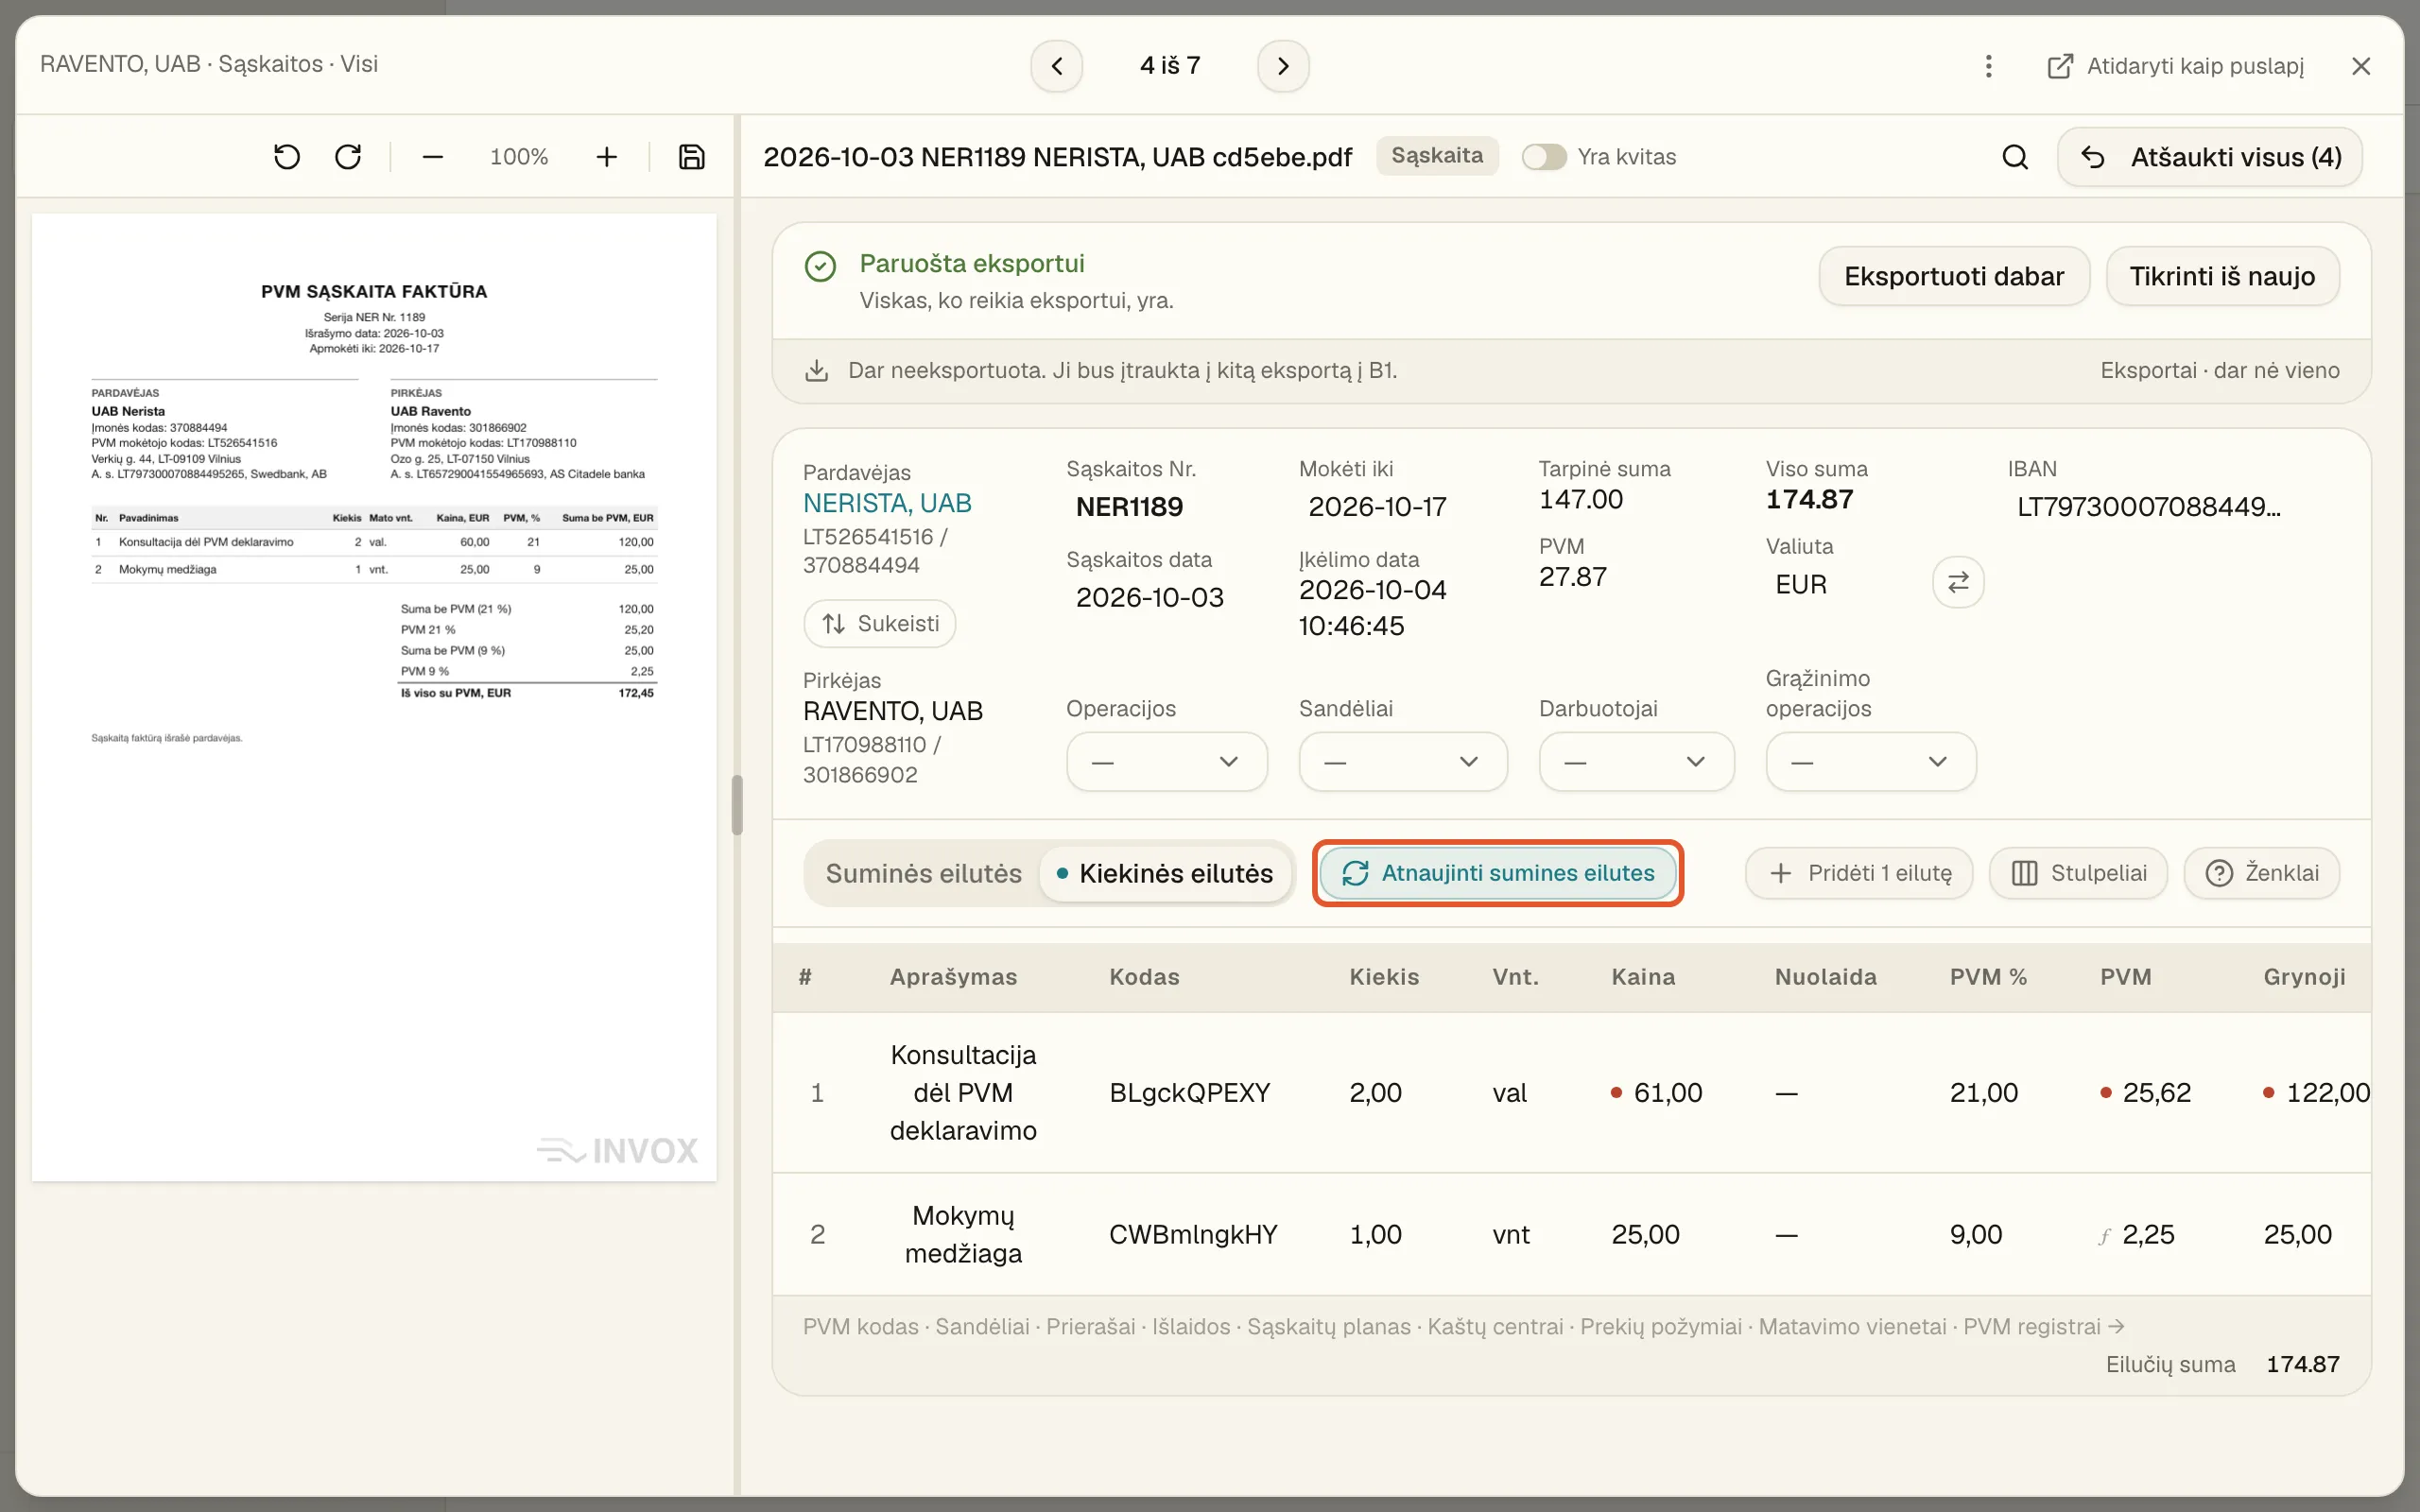Swap the currency with the arrows icon

click(1958, 582)
